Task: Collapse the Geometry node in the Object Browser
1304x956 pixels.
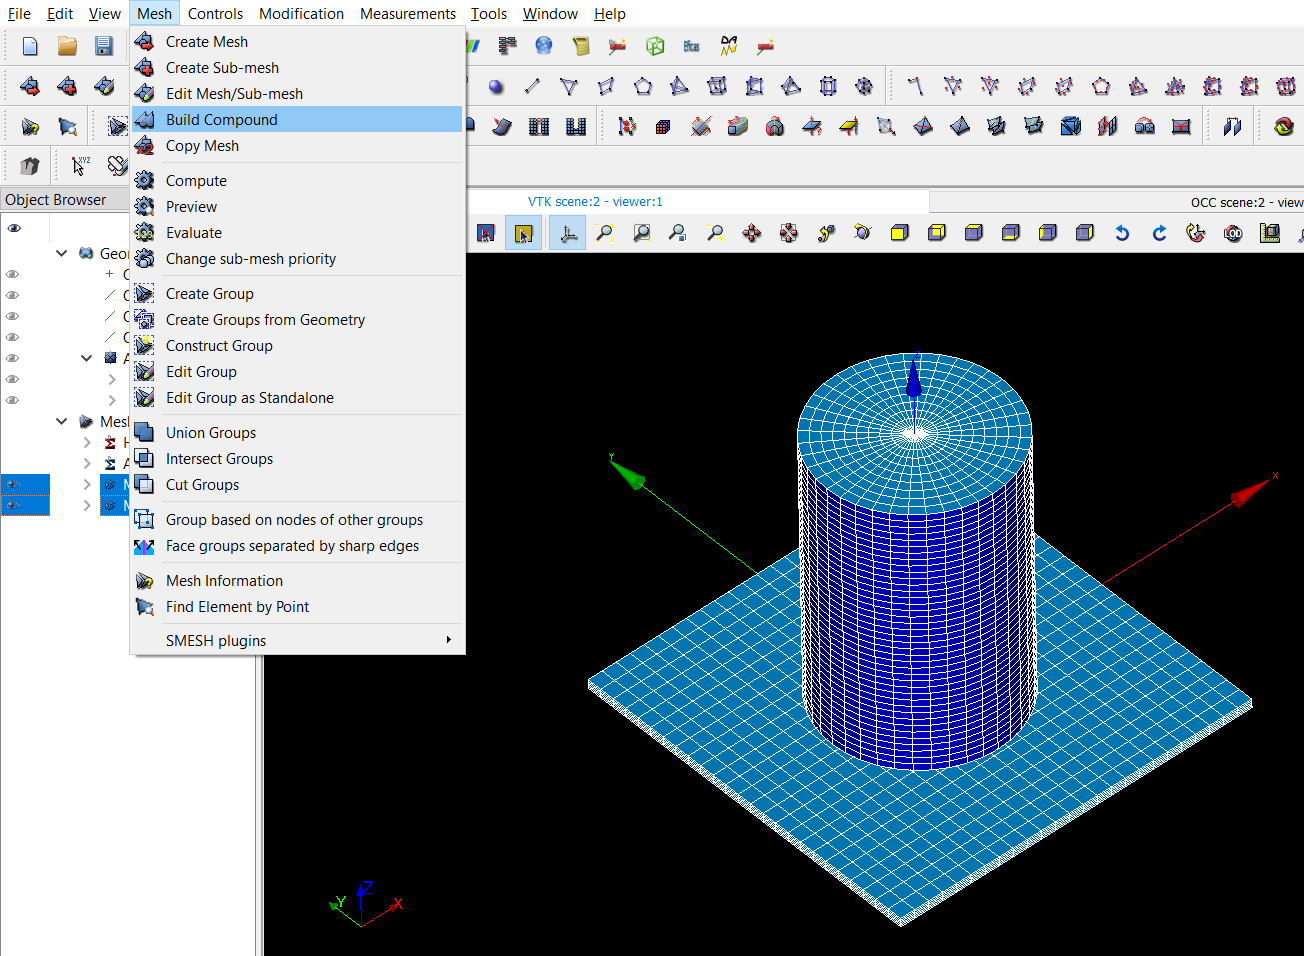Action: (x=61, y=253)
